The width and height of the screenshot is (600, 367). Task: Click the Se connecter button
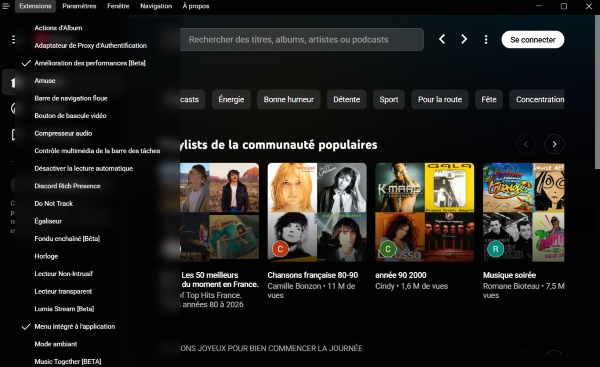(x=533, y=40)
